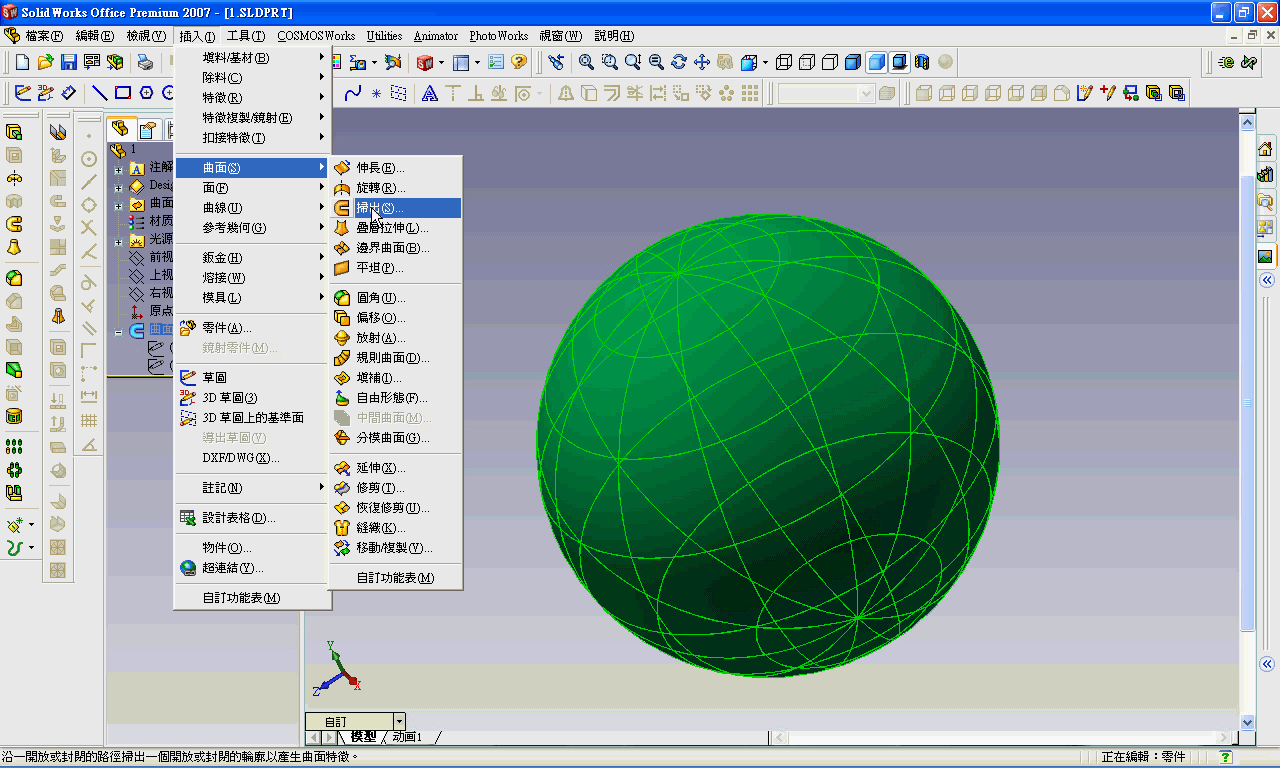Open the PropertyManager tab above feature tree
The image size is (1280, 768).
[x=146, y=128]
